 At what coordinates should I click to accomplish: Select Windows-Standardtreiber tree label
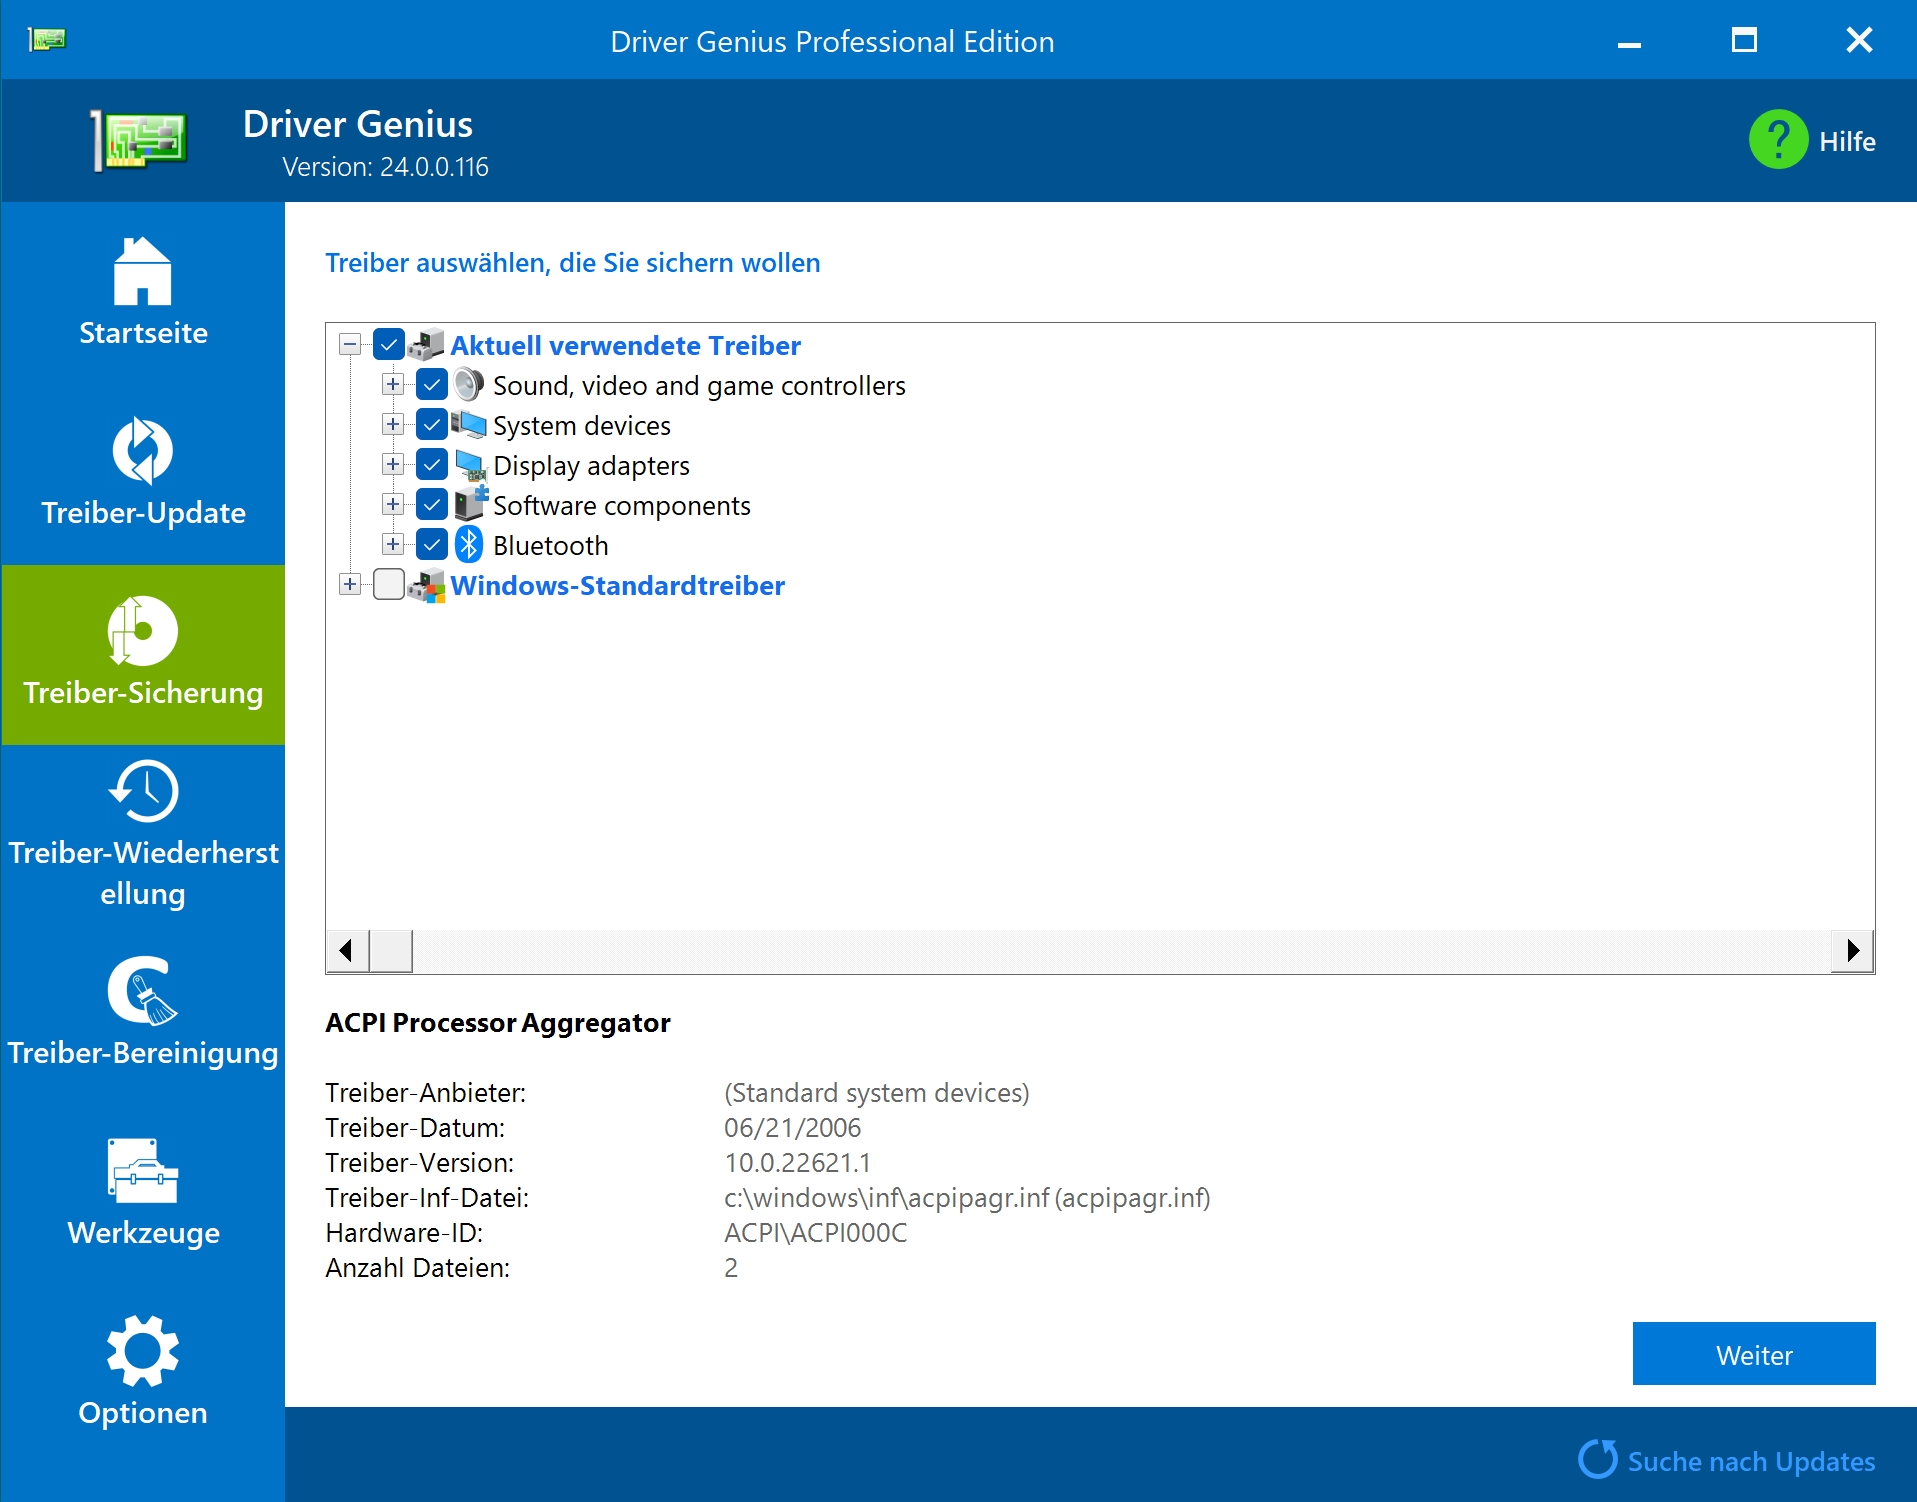point(617,585)
